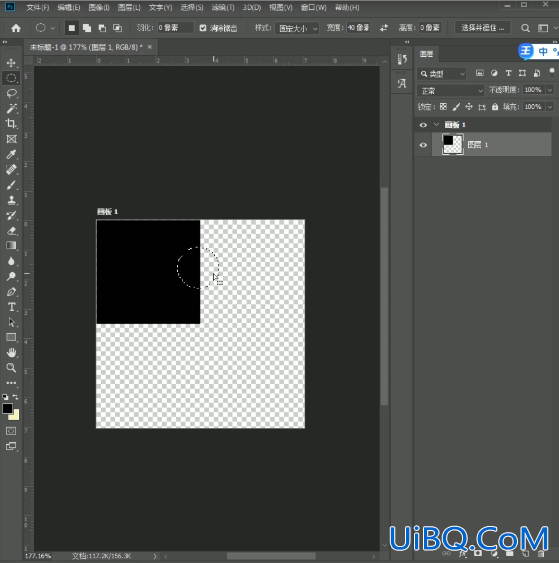Select the Clone Stamp tool
Image resolution: width=559 pixels, height=563 pixels.
(11, 200)
